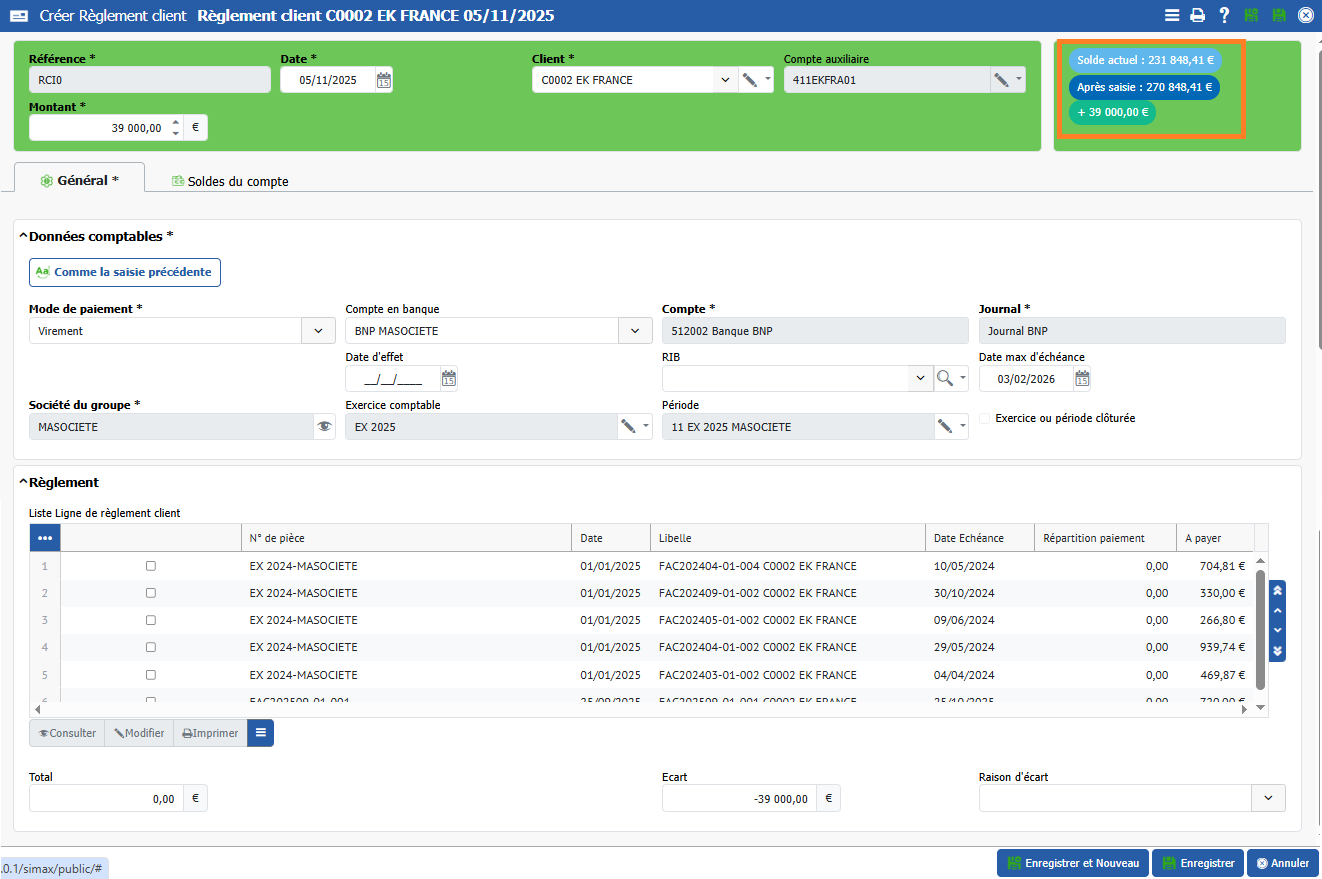Open the hamburger menu in title bar

[x=1172, y=15]
